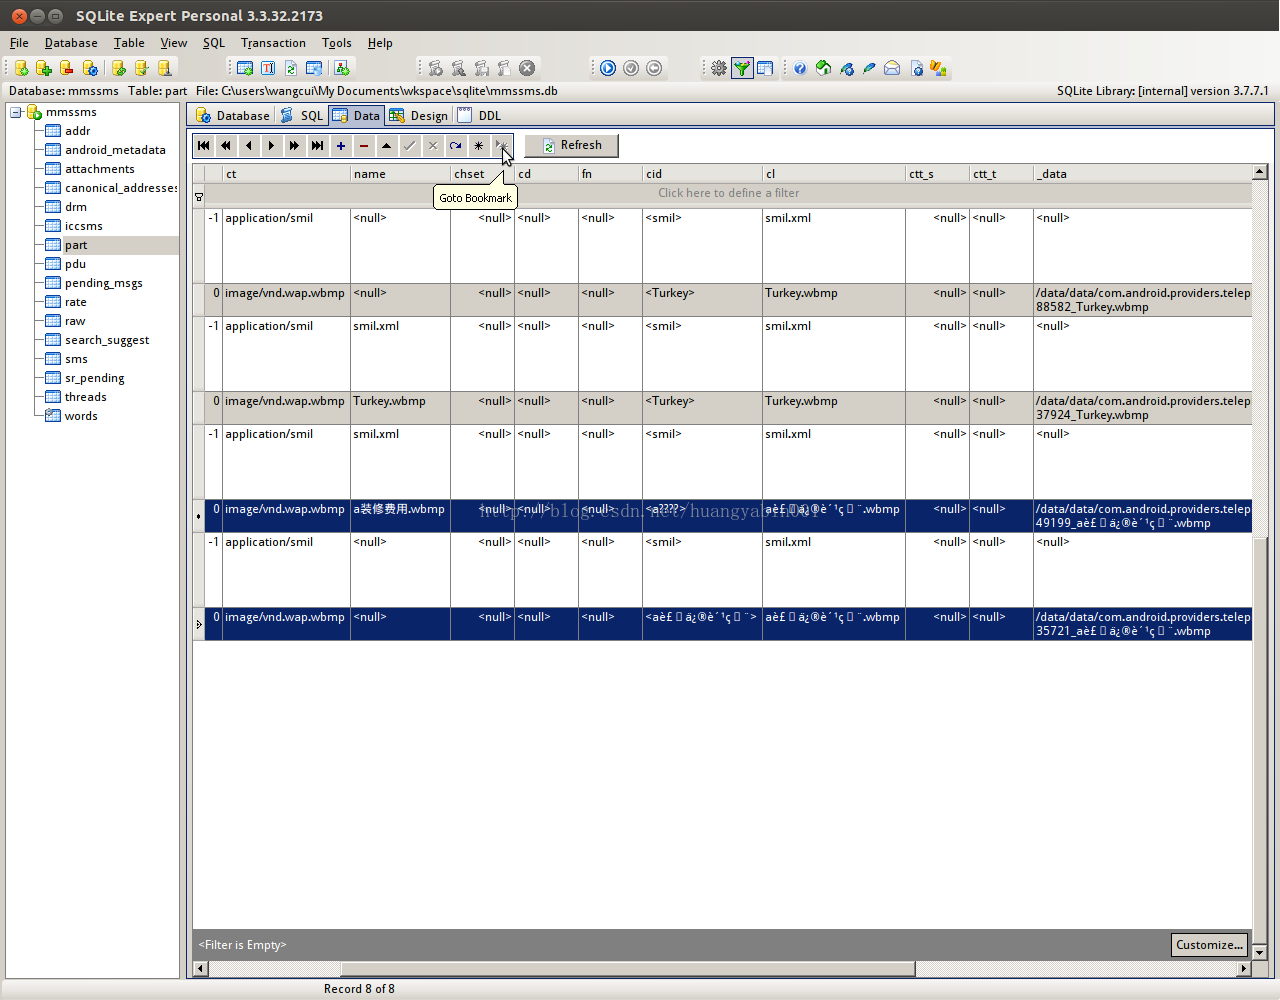Screen dimensions: 1280x1000
Task: Click the _data column header
Action: coord(1142,174)
